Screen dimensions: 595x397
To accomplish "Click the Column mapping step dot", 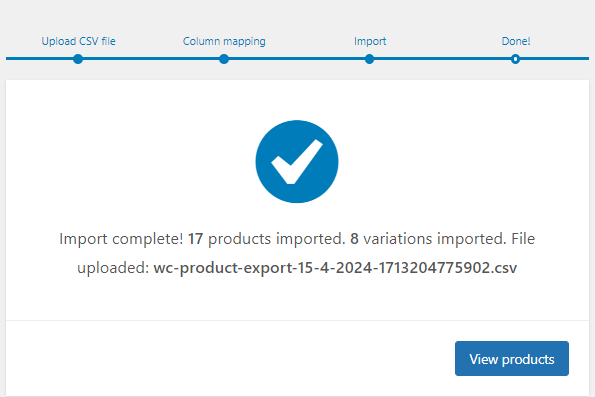I will coord(224,59).
